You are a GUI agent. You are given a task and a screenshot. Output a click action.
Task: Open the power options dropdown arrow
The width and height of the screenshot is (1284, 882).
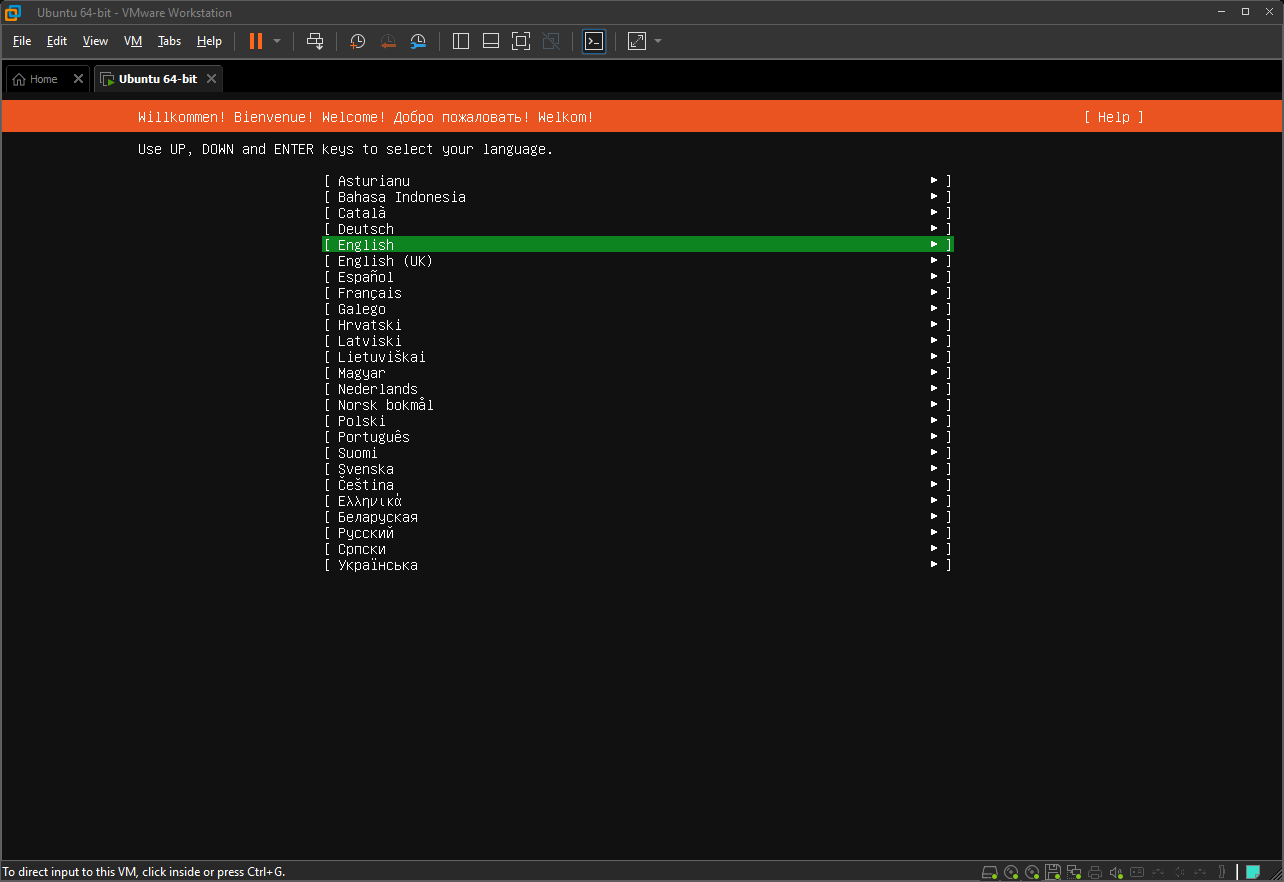tap(277, 41)
